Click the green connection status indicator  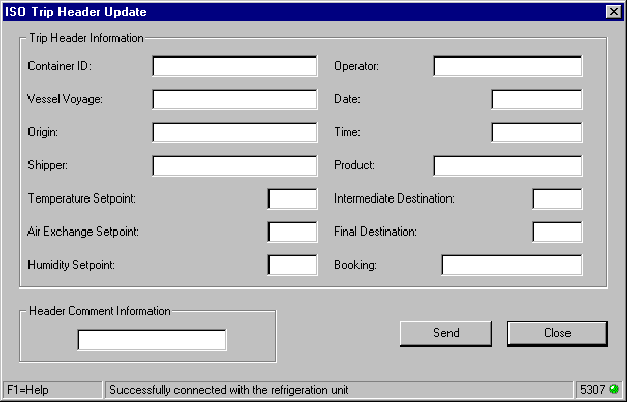point(613,389)
